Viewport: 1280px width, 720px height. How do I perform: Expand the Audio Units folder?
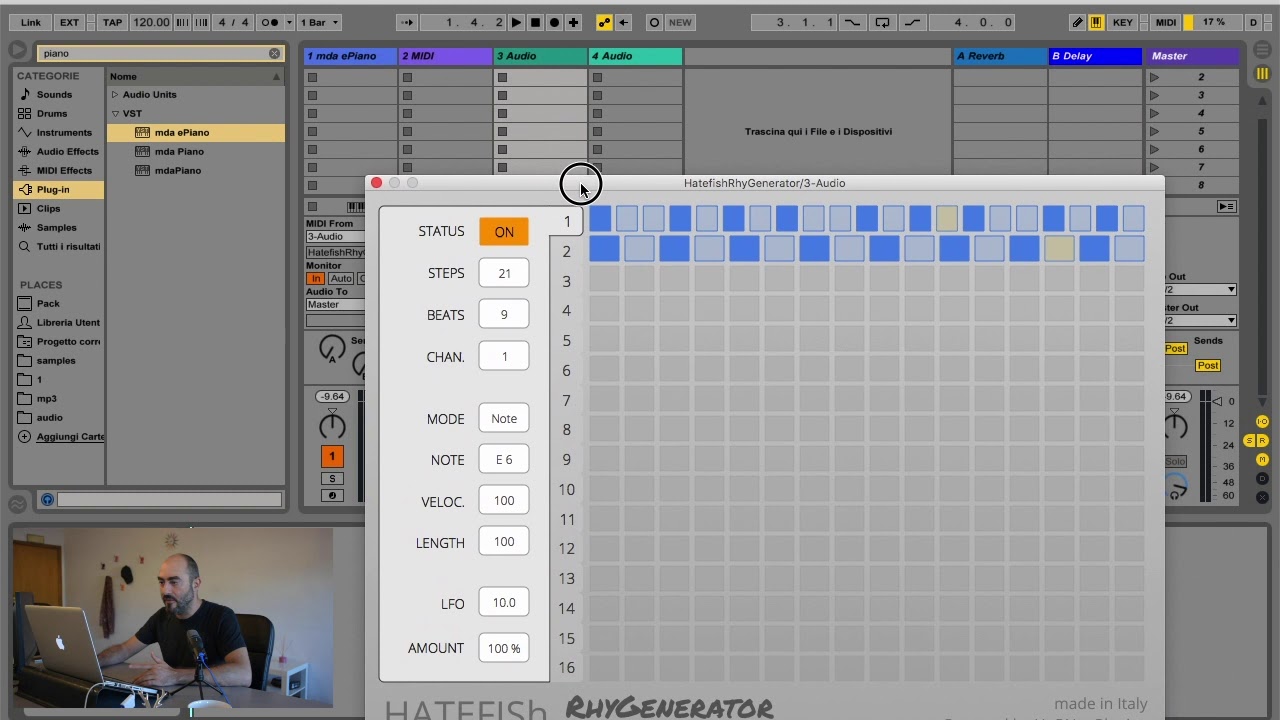115,95
